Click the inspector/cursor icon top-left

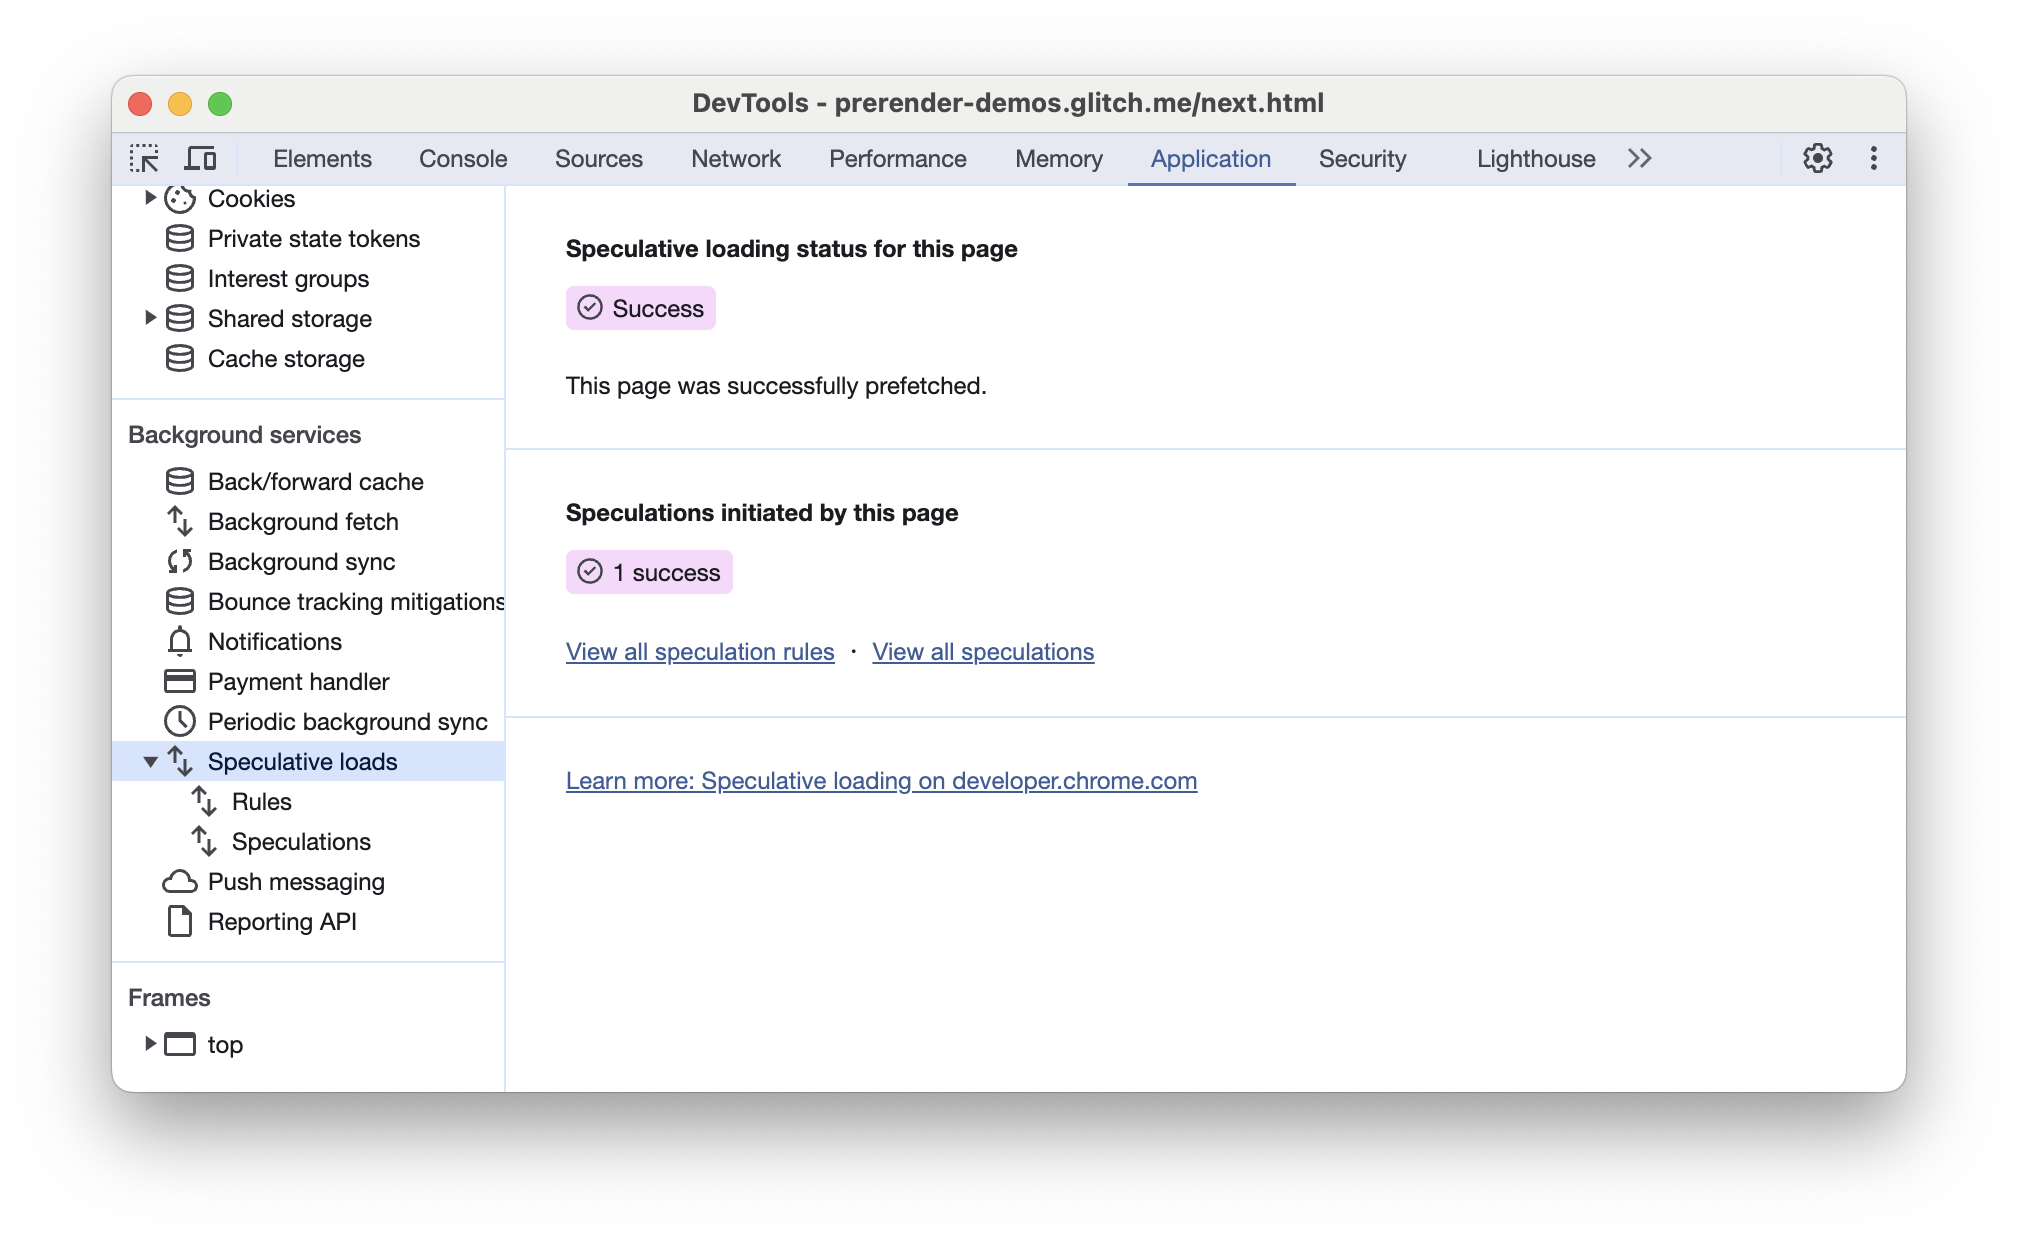[144, 159]
